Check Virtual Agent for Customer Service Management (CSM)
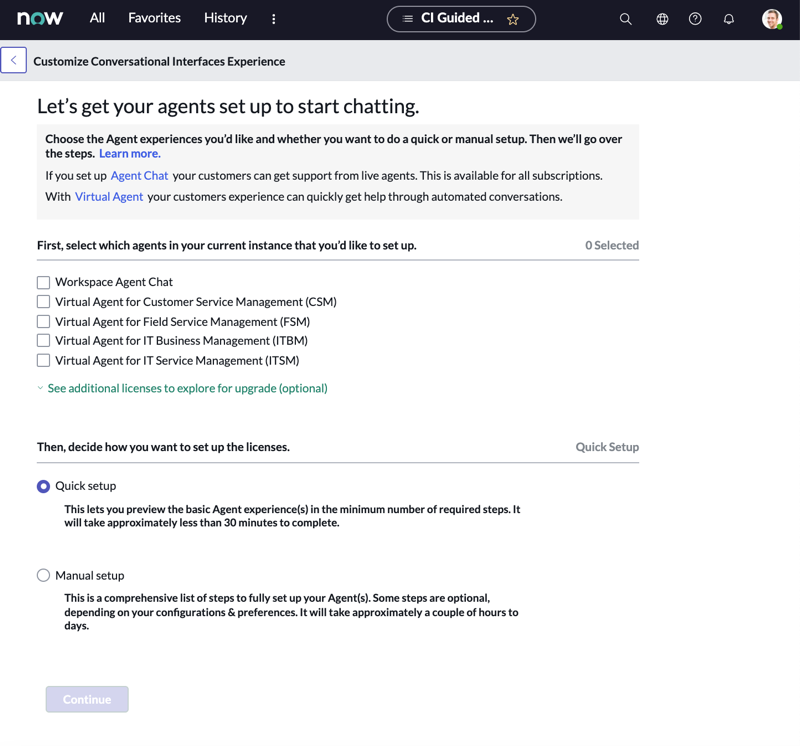The height and width of the screenshot is (746, 800). (x=43, y=302)
